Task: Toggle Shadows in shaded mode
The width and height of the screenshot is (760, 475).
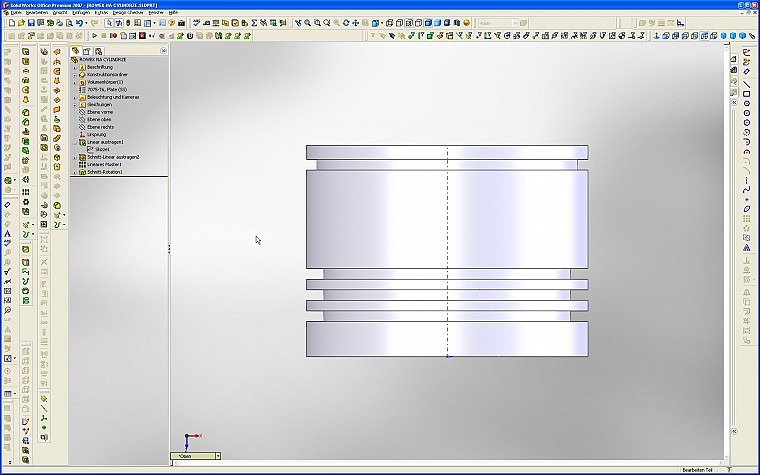Action: tap(446, 23)
